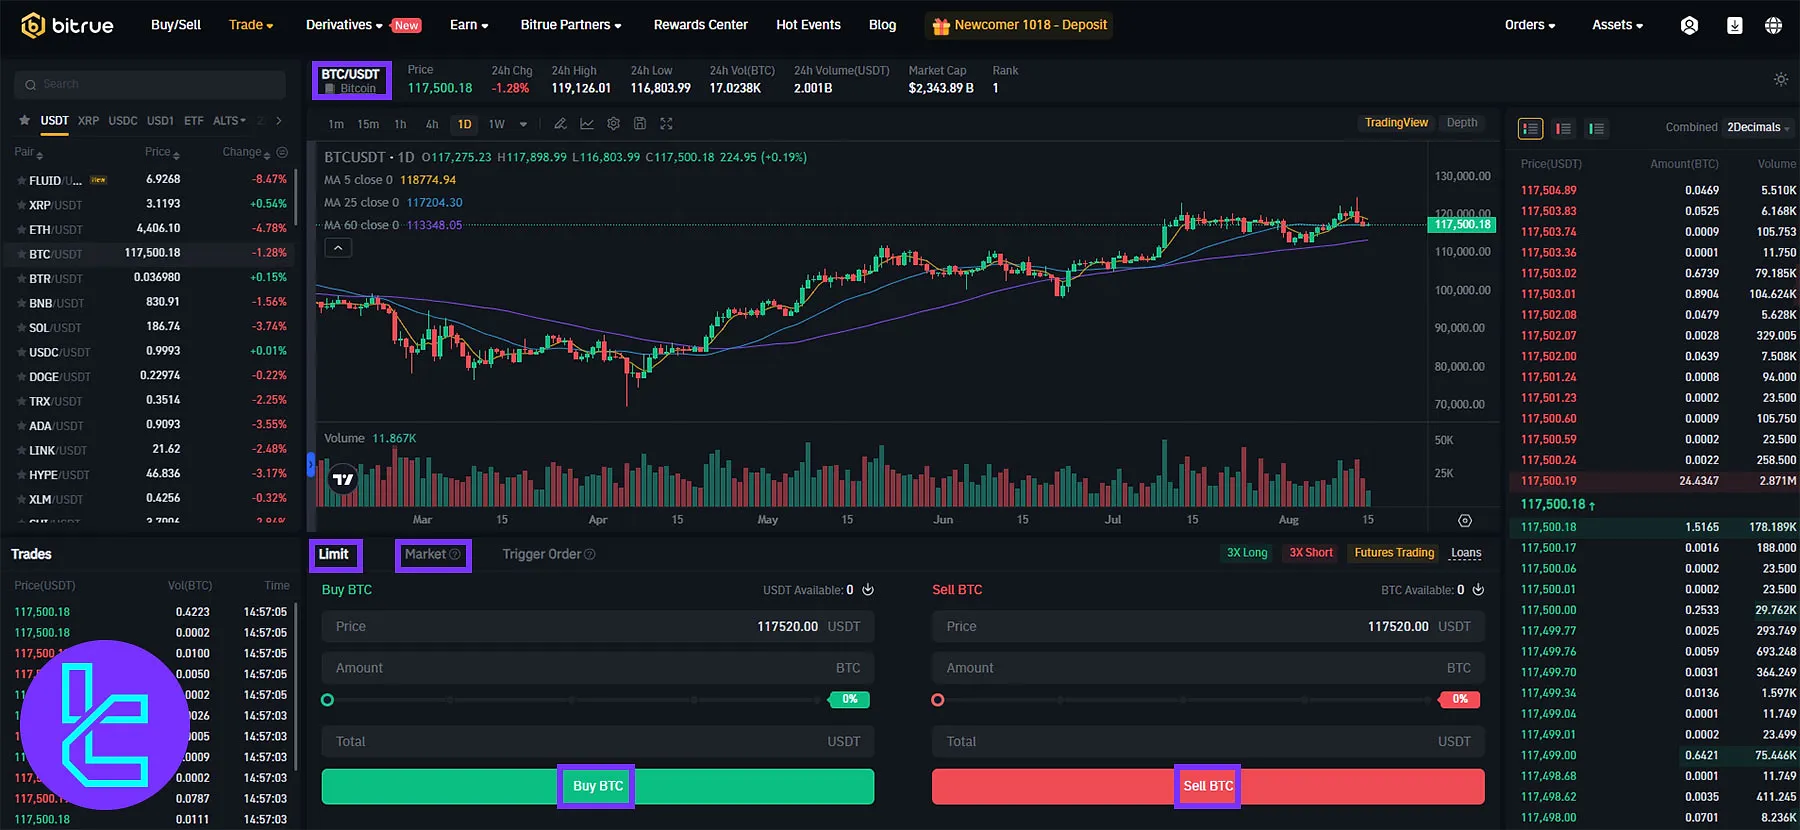
Task: Open the ALTS market dropdown
Action: tap(229, 121)
